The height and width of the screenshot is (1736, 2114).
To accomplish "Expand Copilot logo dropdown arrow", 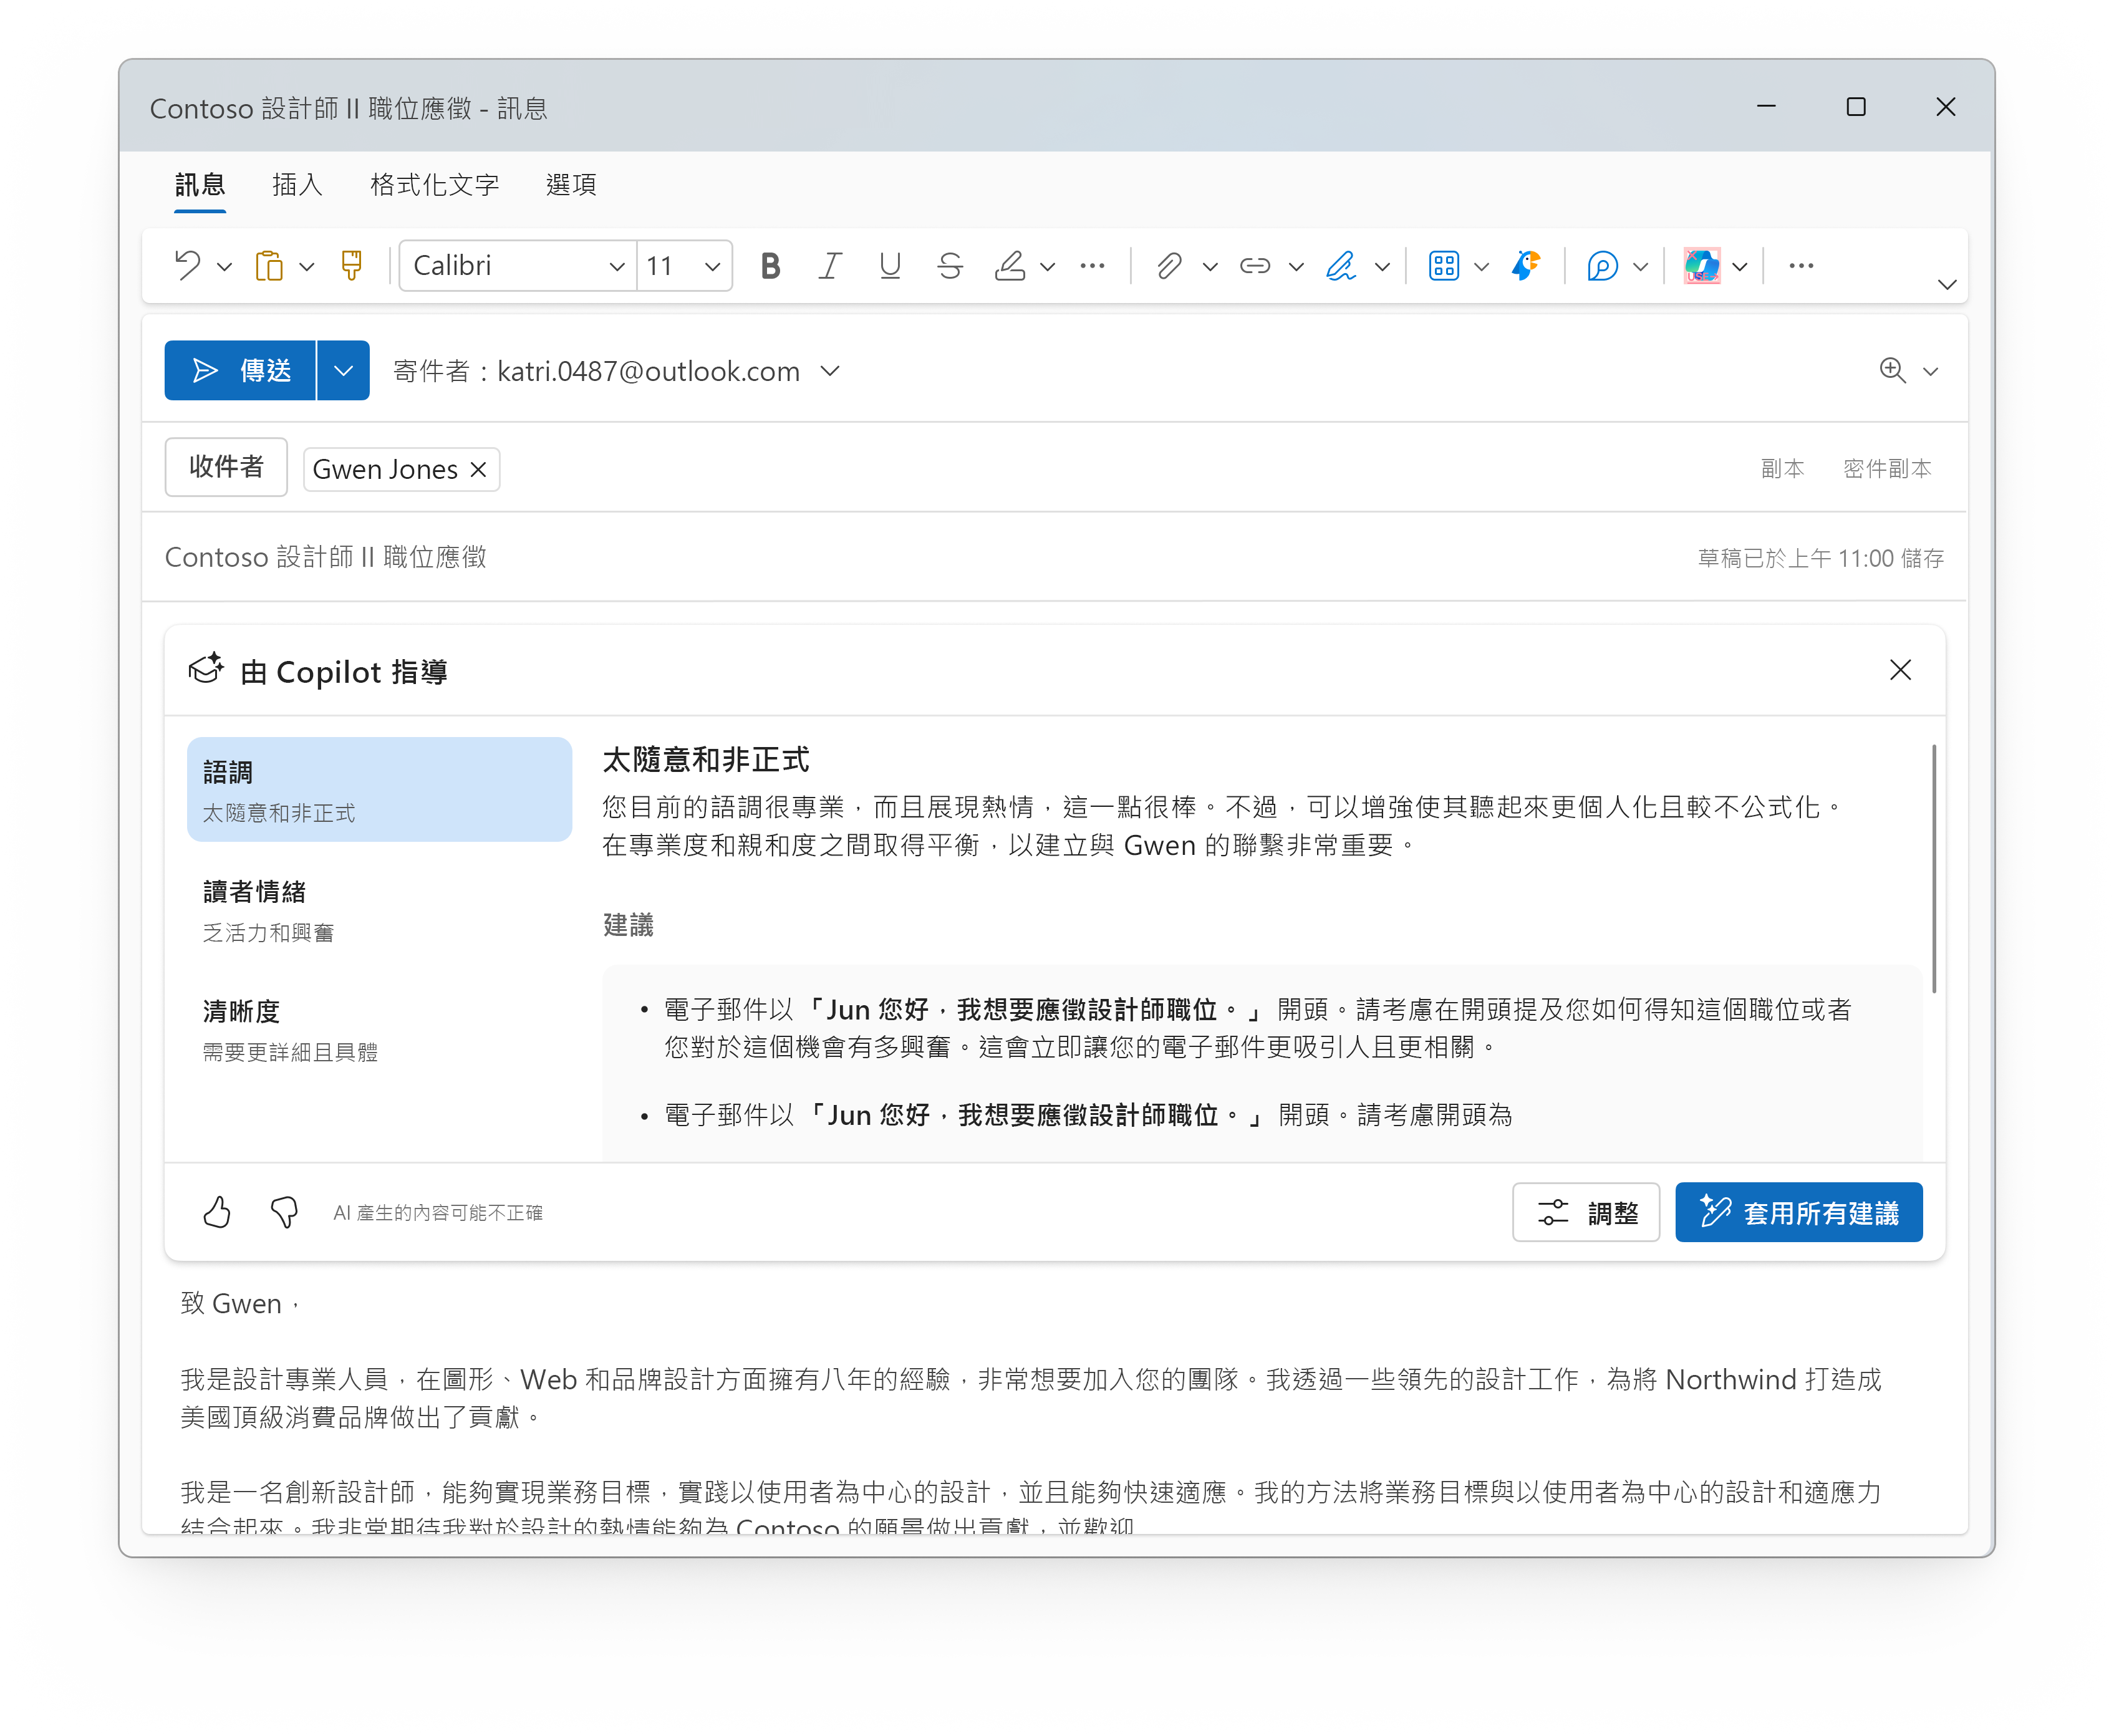I will [1740, 267].
